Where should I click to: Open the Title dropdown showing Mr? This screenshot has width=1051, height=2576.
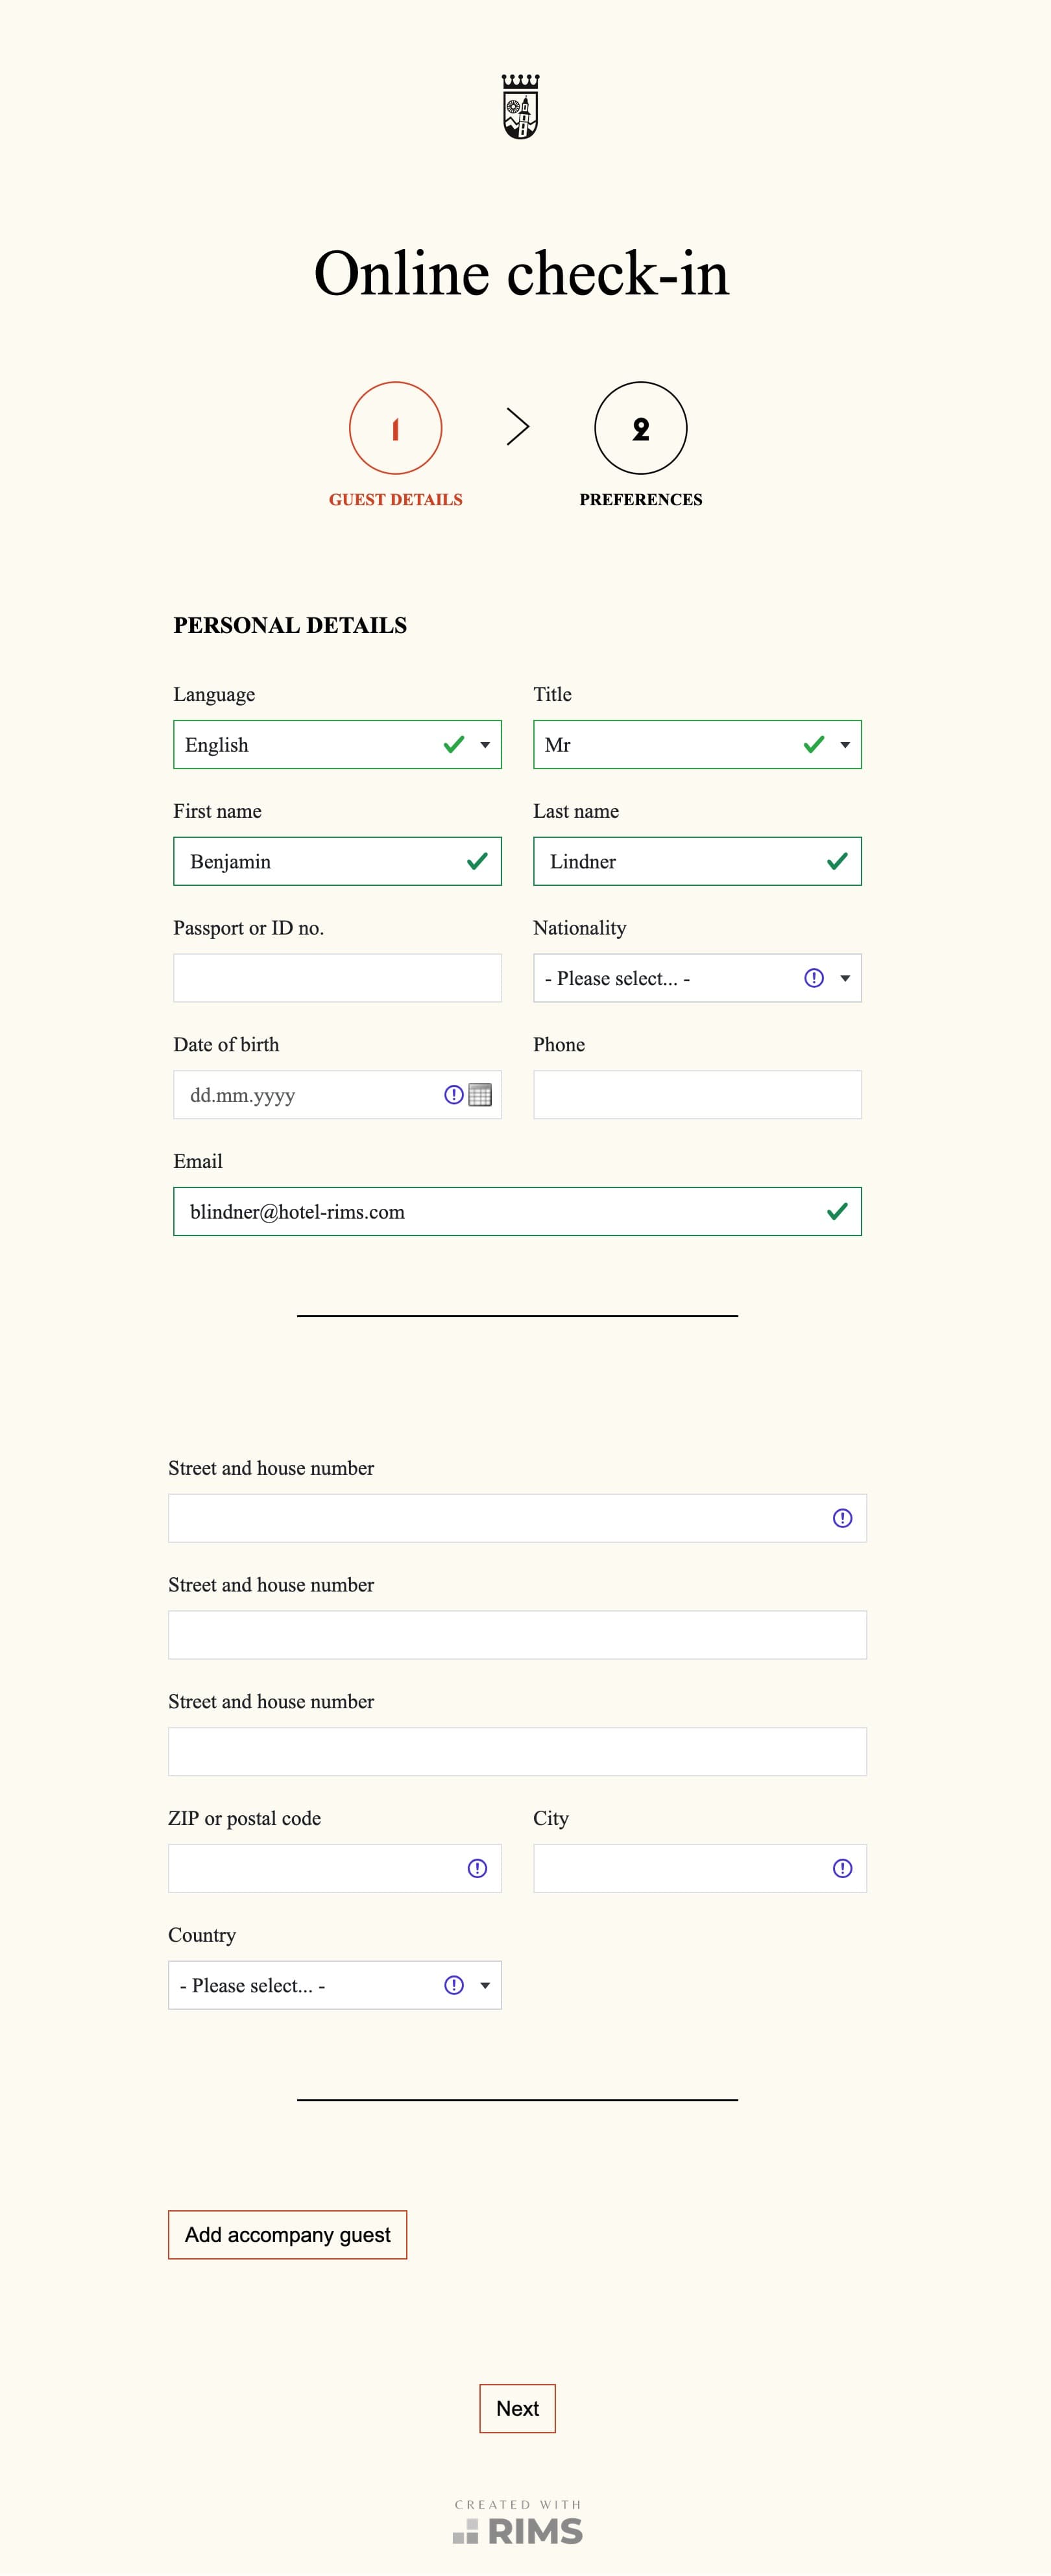(697, 745)
